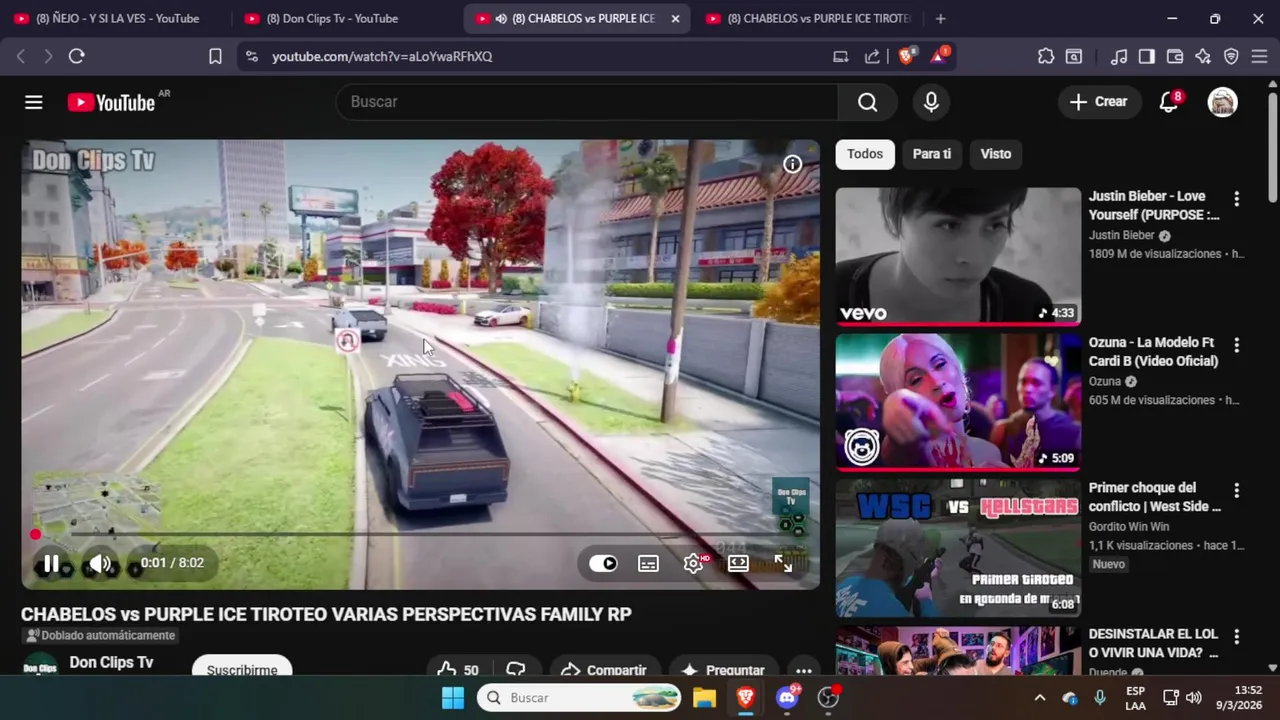The height and width of the screenshot is (720, 1280).
Task: Open a new browser tab
Action: [x=940, y=18]
